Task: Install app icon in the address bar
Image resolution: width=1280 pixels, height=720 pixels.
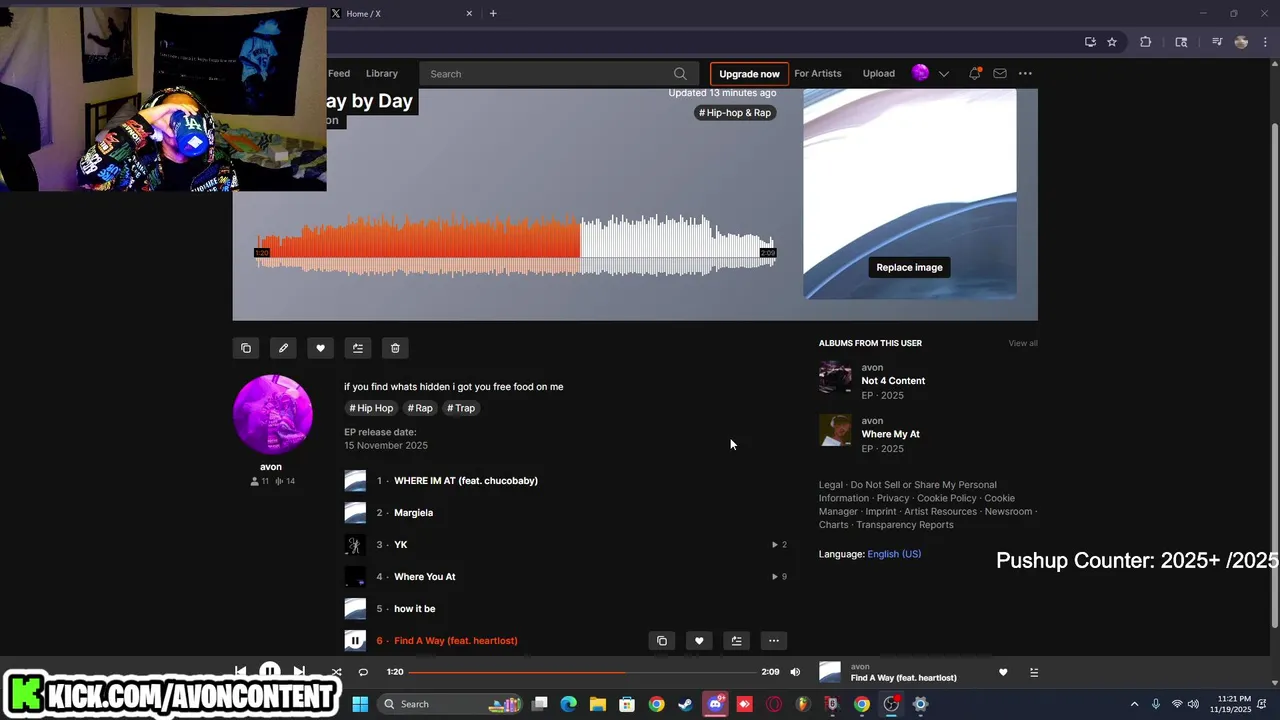Action: click(x=1090, y=42)
